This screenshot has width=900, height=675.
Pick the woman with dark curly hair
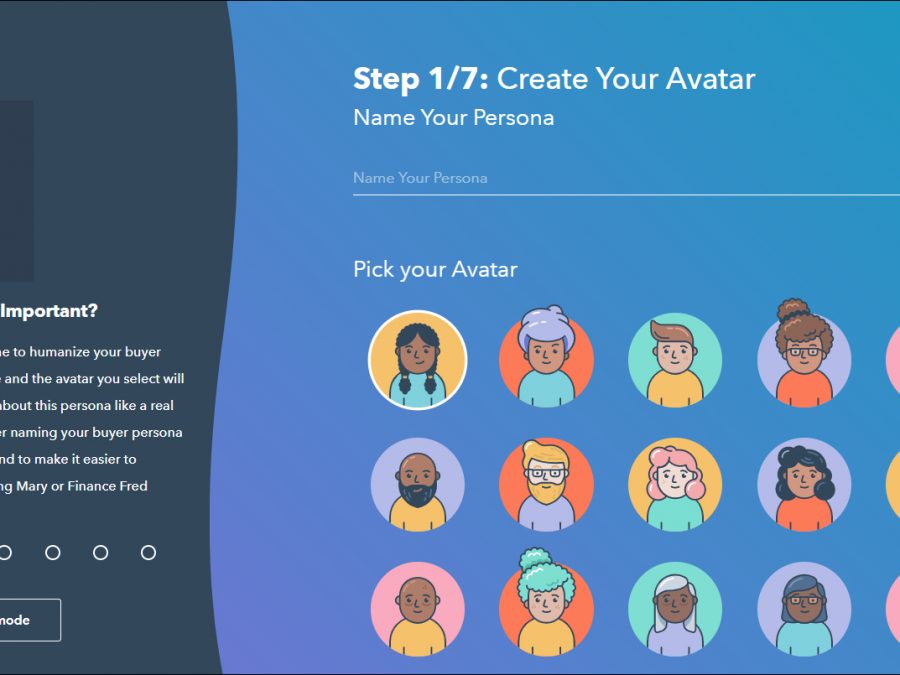click(x=804, y=484)
